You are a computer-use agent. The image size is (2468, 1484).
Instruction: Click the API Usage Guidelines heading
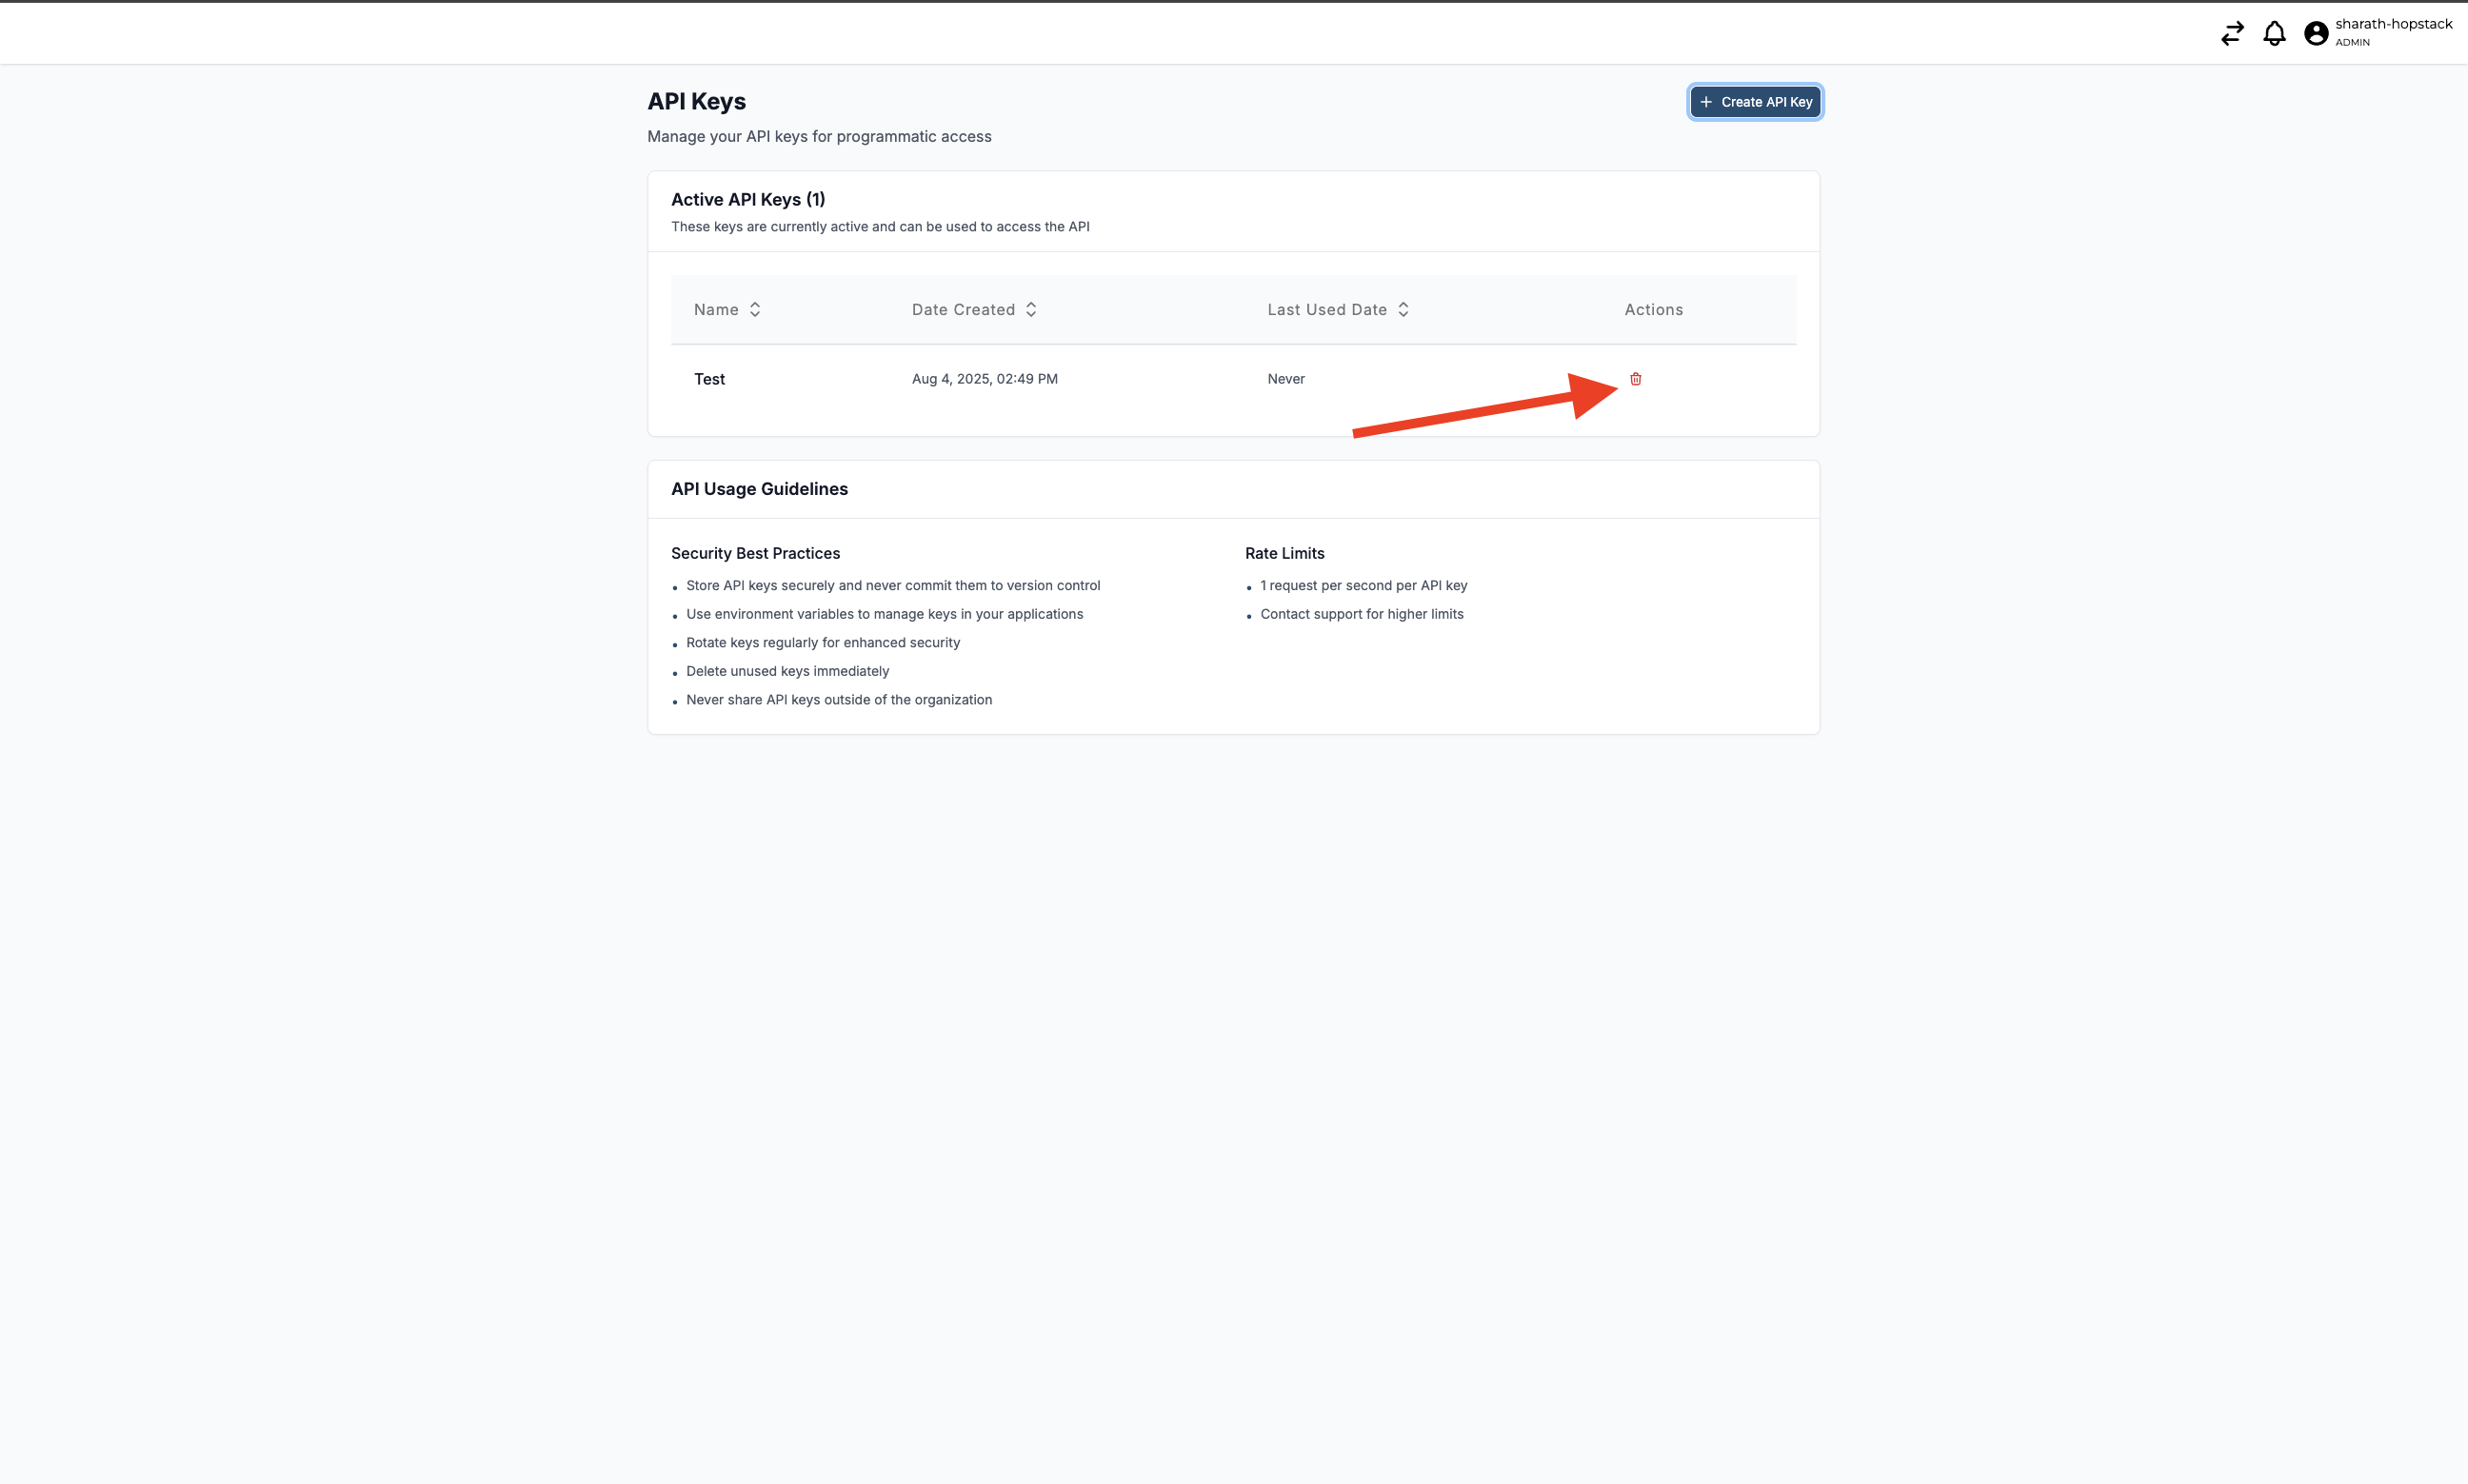(759, 489)
